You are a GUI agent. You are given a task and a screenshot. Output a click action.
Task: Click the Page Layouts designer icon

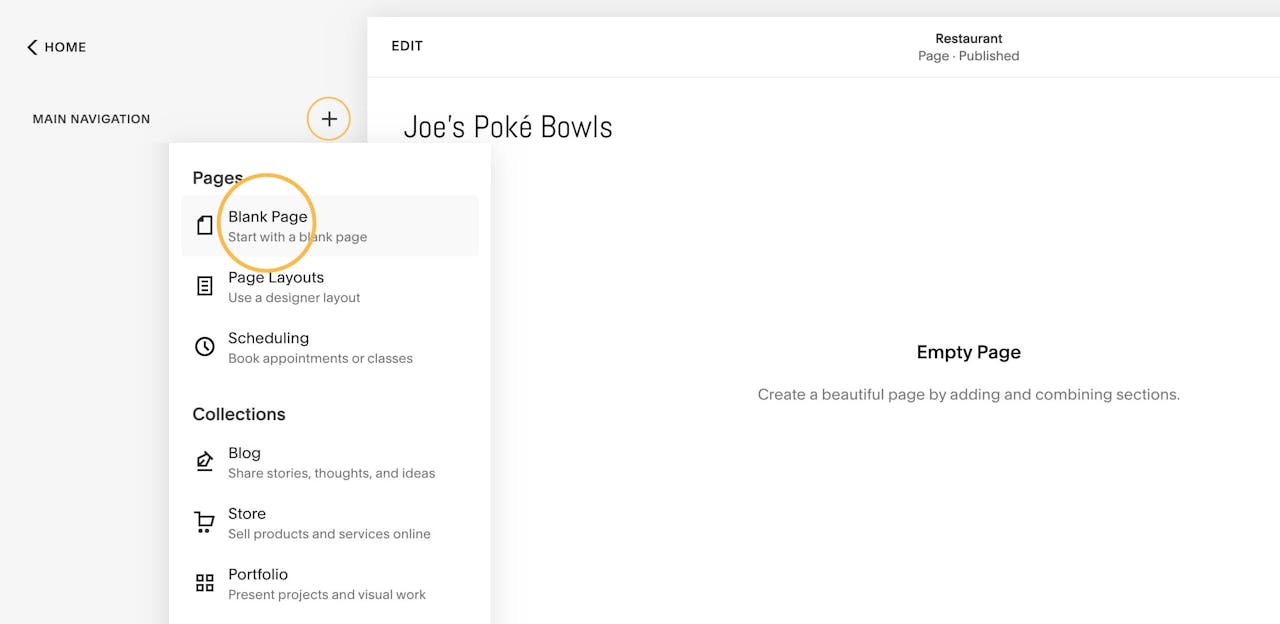point(205,286)
